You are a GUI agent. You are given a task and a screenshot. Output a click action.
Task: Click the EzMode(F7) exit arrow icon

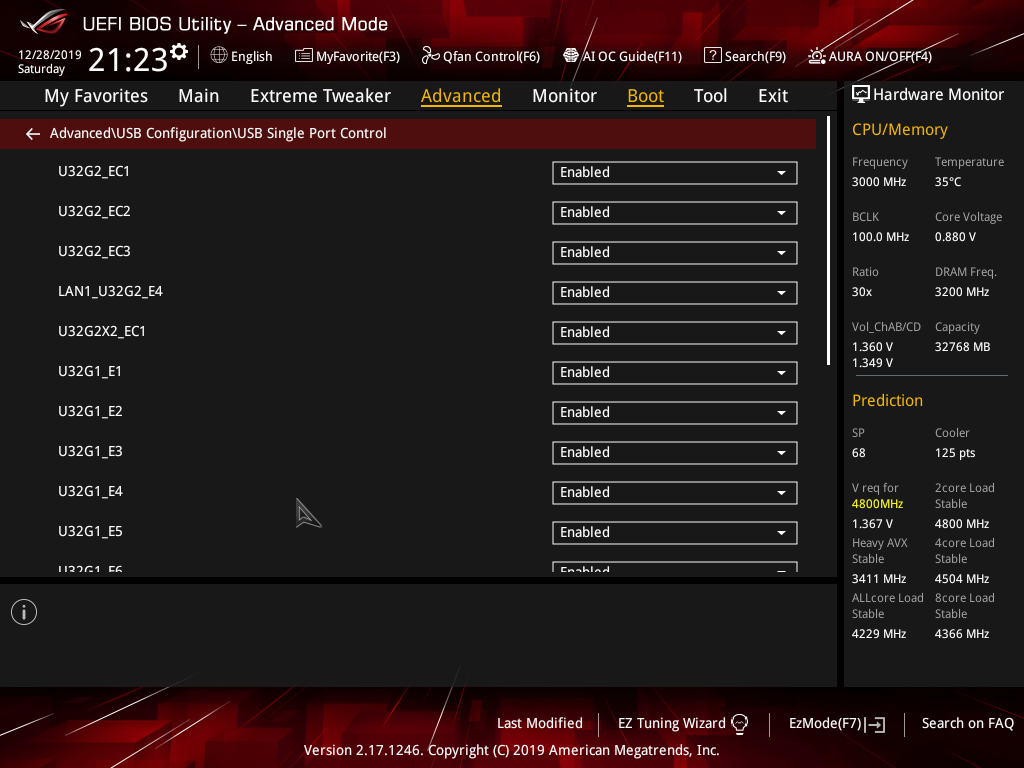point(876,724)
